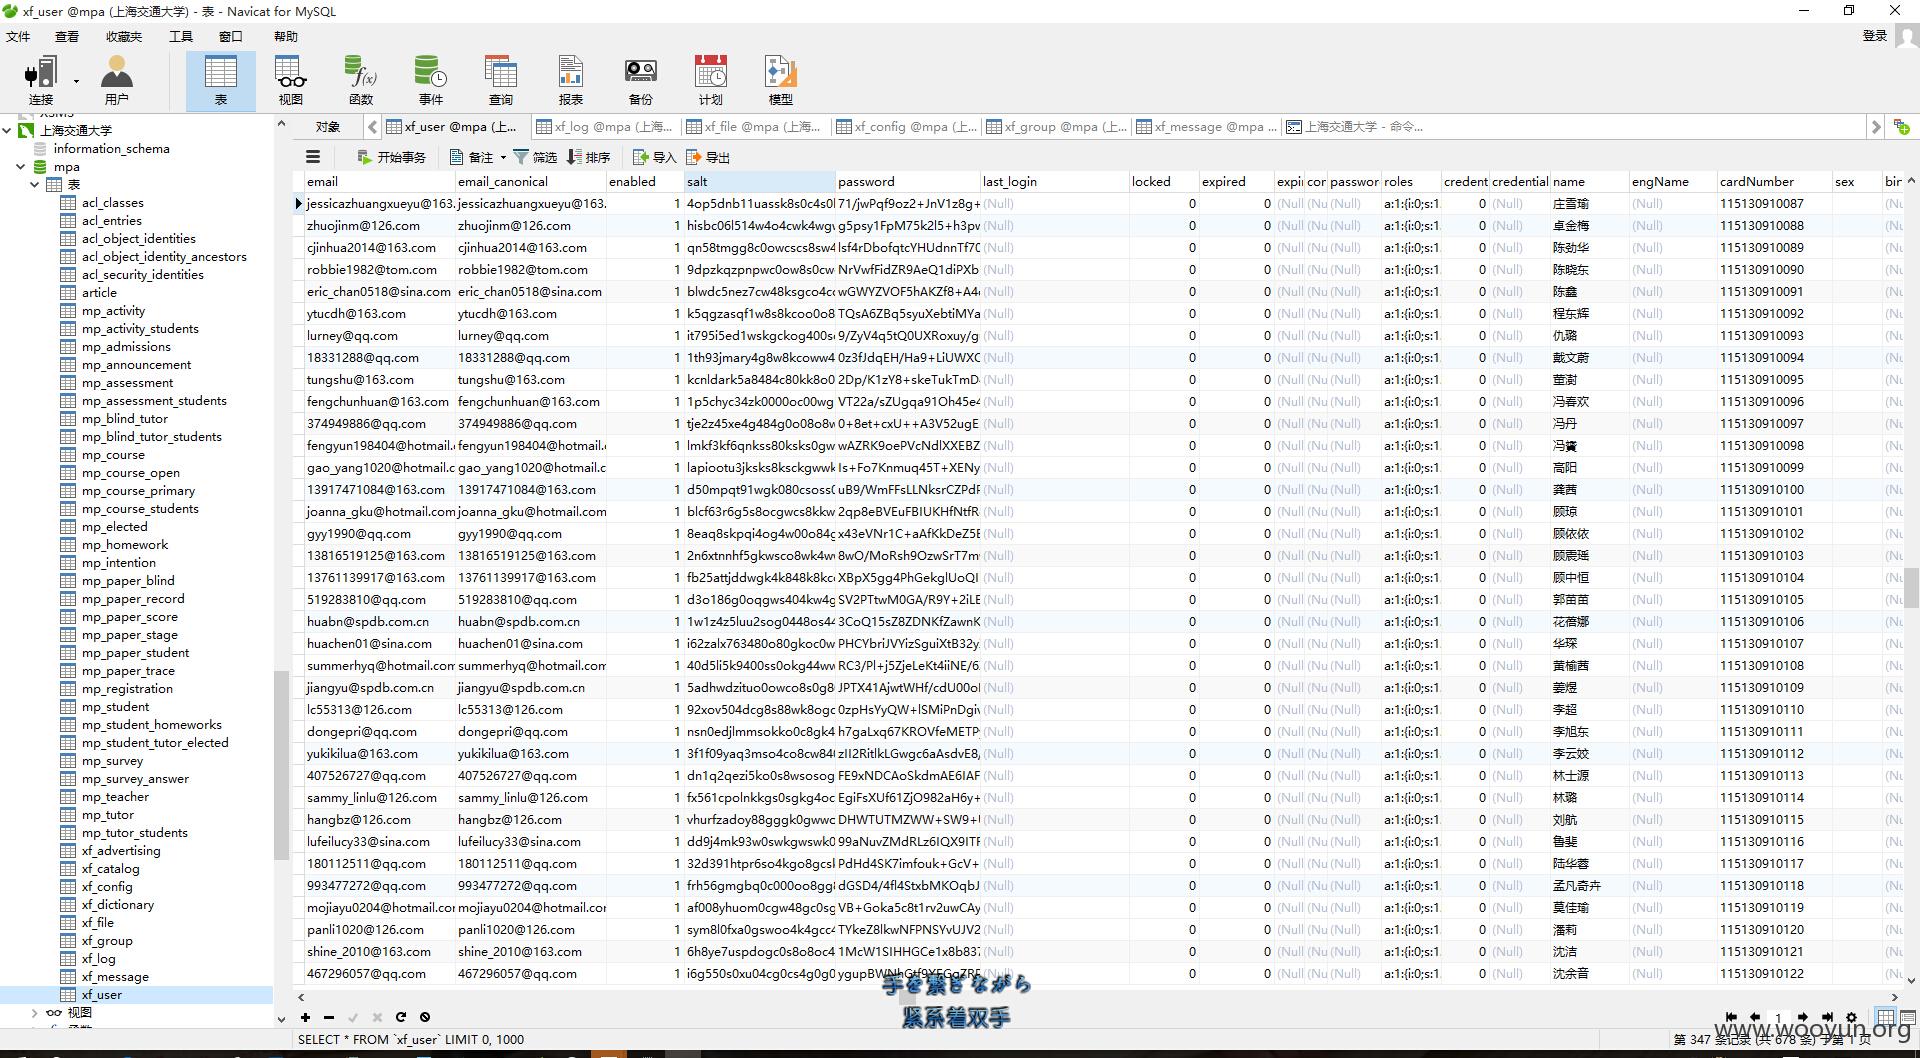Image resolution: width=1920 pixels, height=1058 pixels.
Task: Click 登录 to sign in
Action: point(1875,36)
